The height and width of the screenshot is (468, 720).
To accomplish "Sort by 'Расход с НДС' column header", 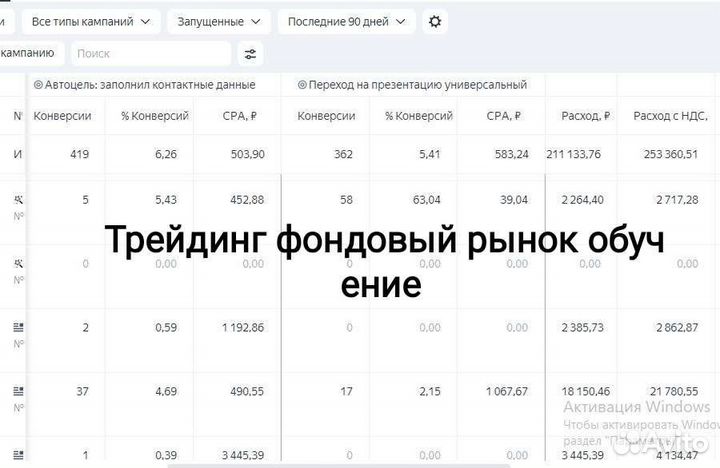I will click(x=670, y=116).
